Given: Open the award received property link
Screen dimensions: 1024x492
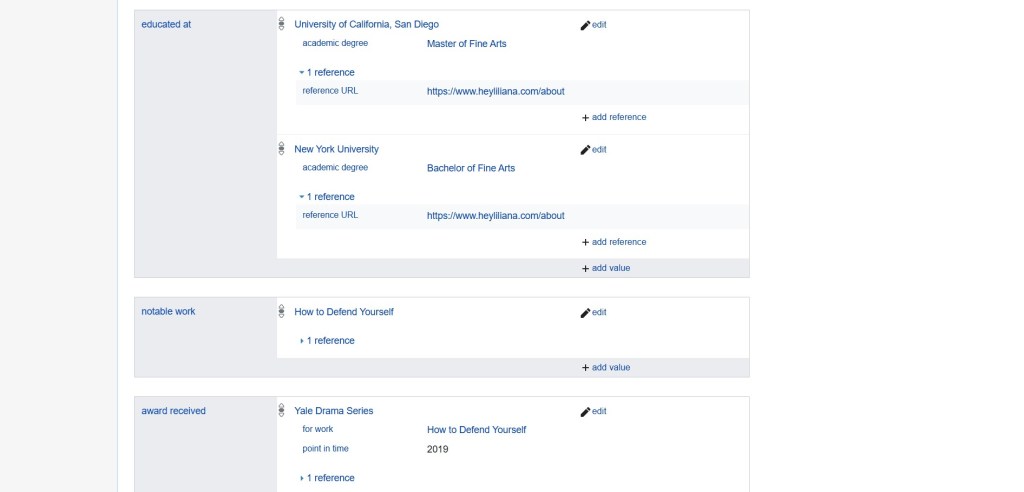Looking at the screenshot, I should click(173, 411).
